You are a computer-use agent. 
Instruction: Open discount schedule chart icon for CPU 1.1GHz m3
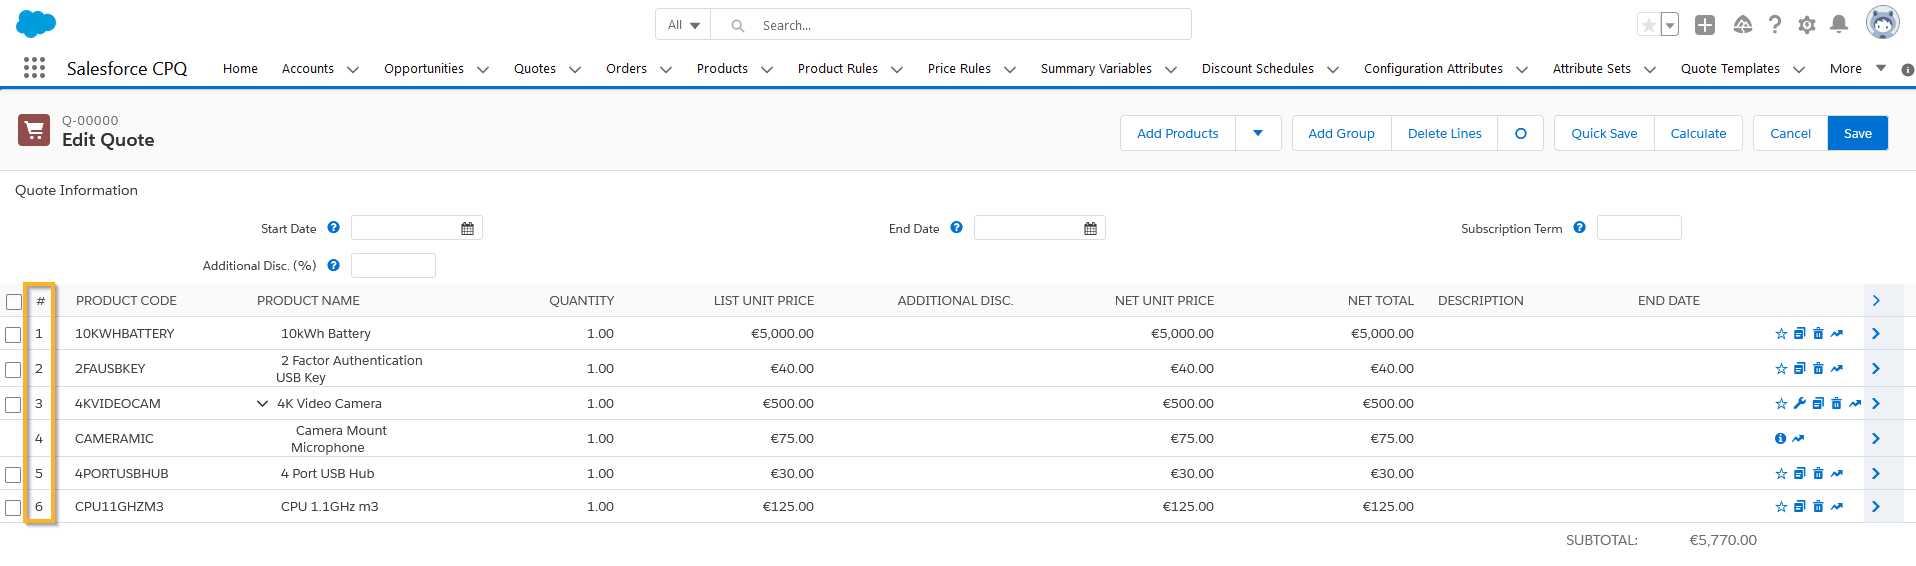coord(1837,507)
